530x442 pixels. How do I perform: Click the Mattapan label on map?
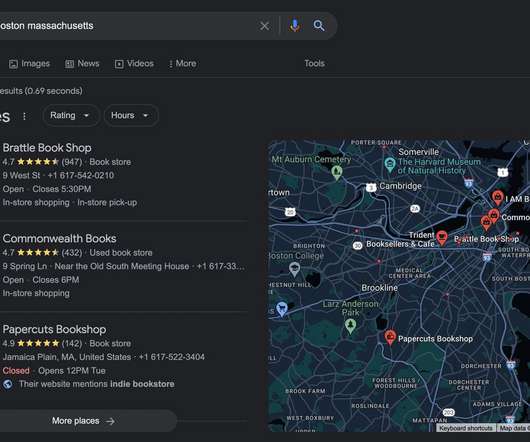(x=430, y=420)
